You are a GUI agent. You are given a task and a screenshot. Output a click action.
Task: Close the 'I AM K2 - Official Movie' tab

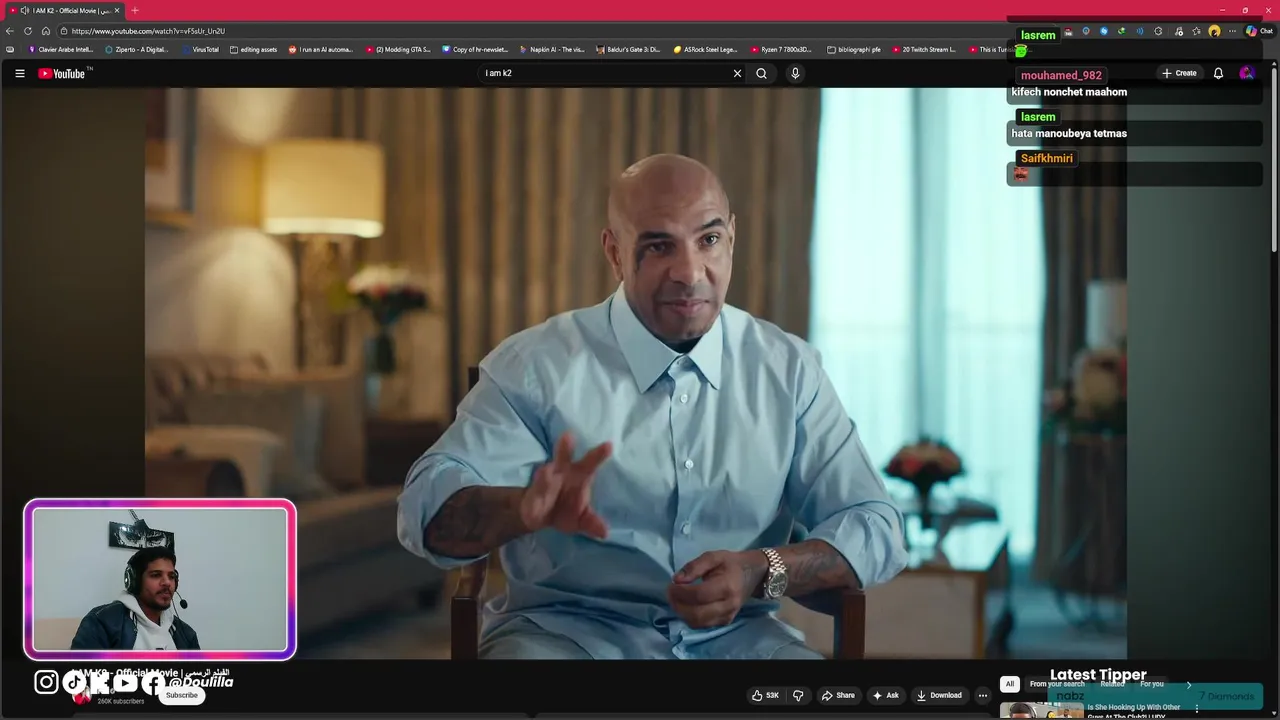click(x=117, y=10)
